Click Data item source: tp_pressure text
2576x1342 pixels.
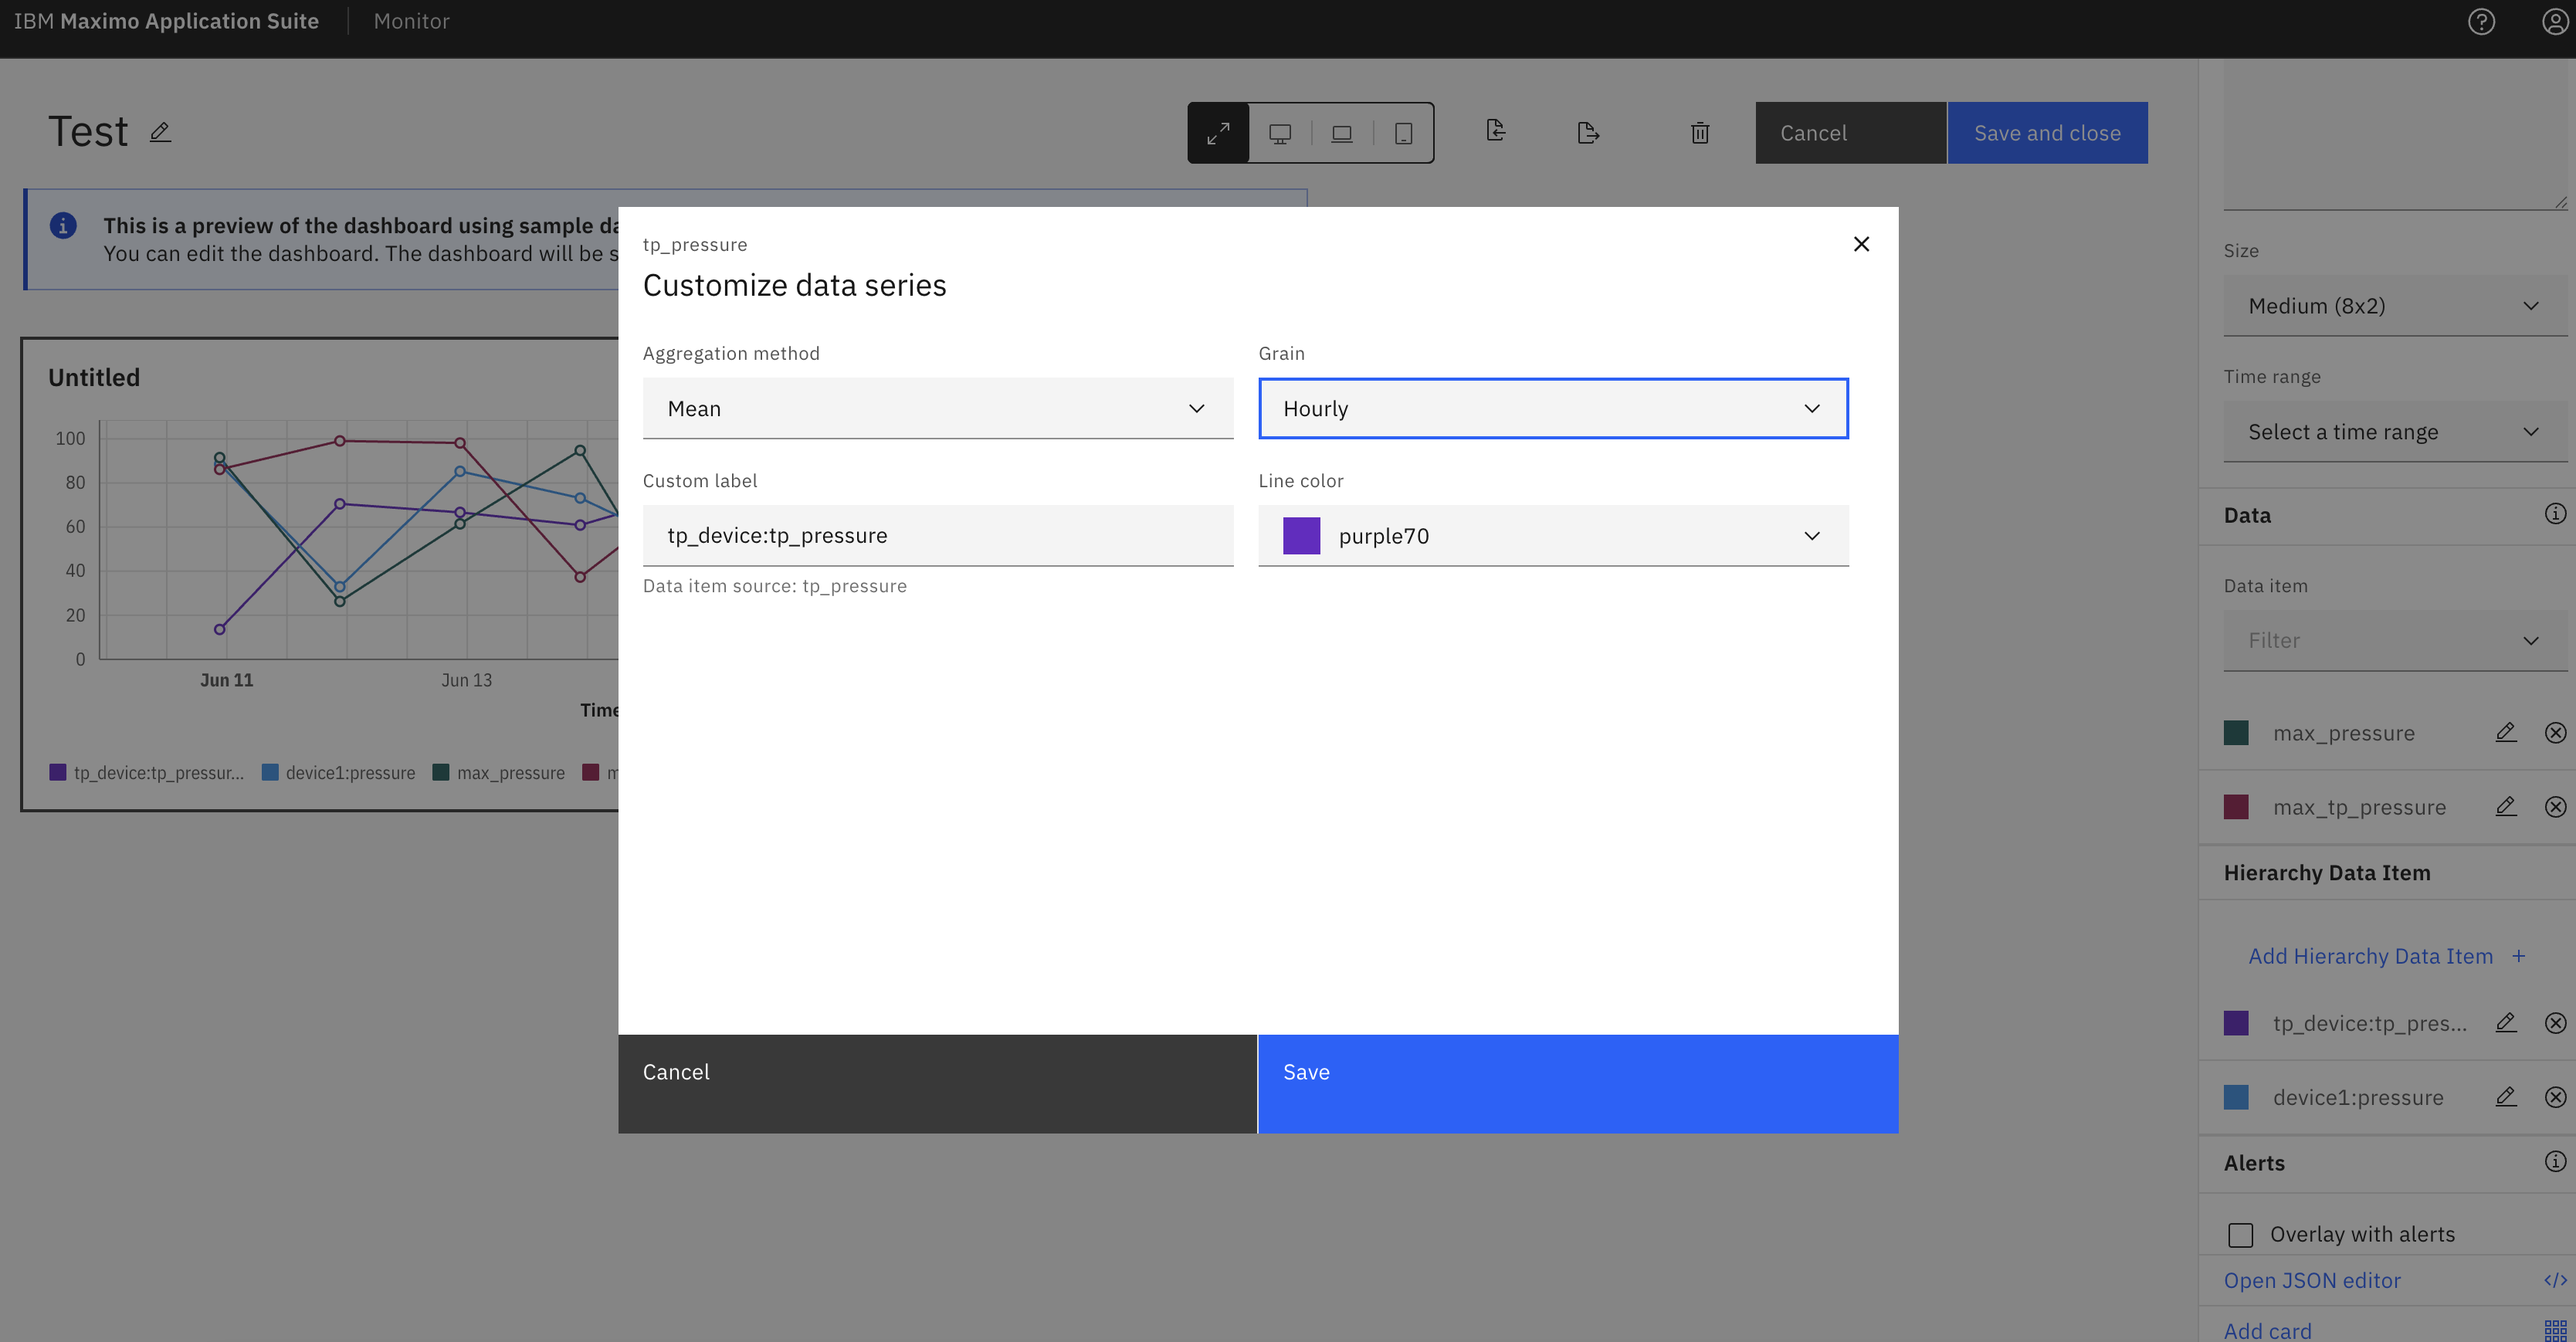[775, 586]
